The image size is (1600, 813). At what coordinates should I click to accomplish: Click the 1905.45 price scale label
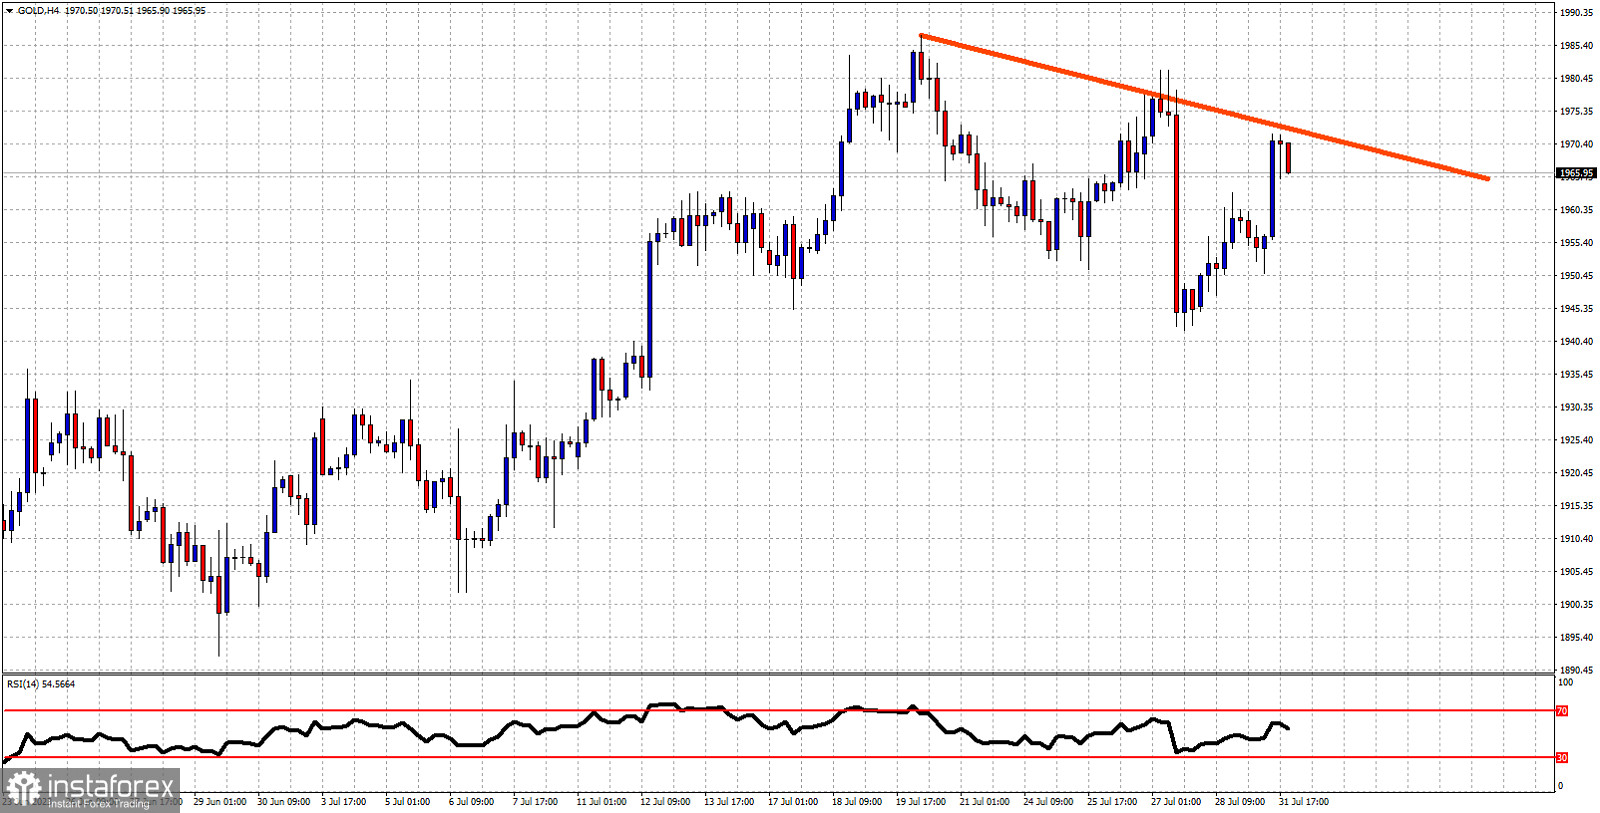[x=1577, y=572]
